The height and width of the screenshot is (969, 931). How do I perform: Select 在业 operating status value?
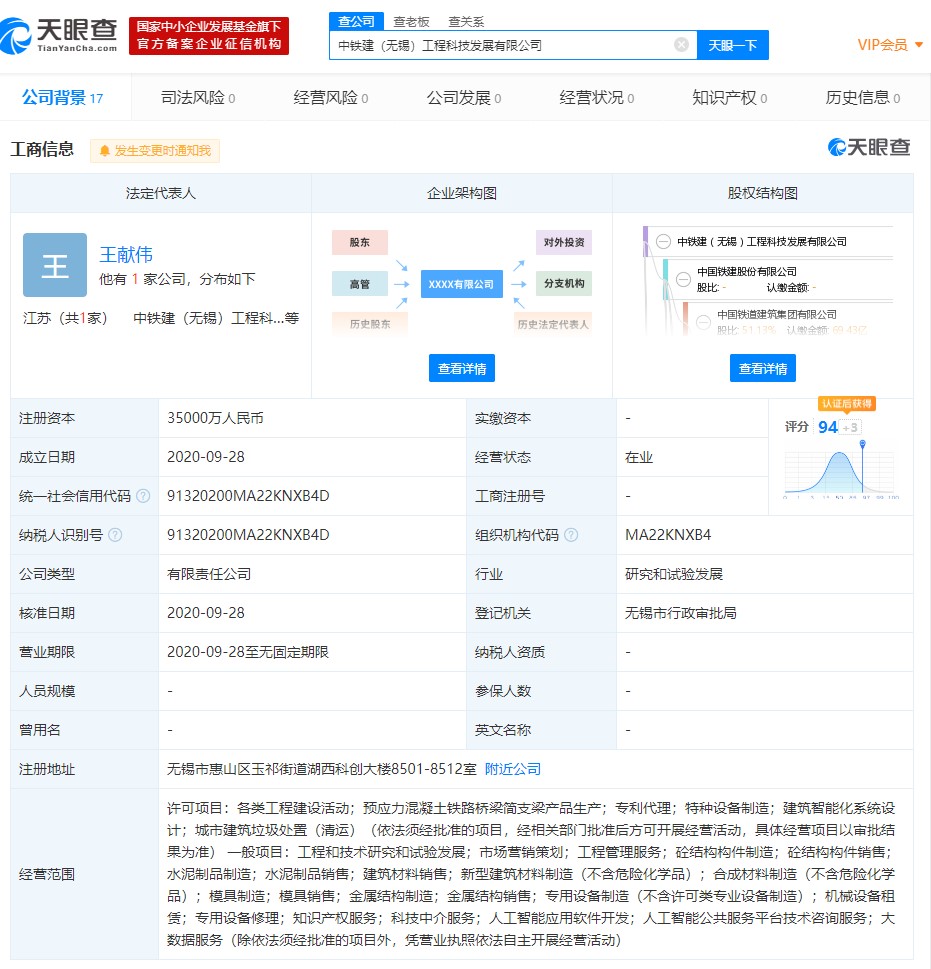point(639,457)
